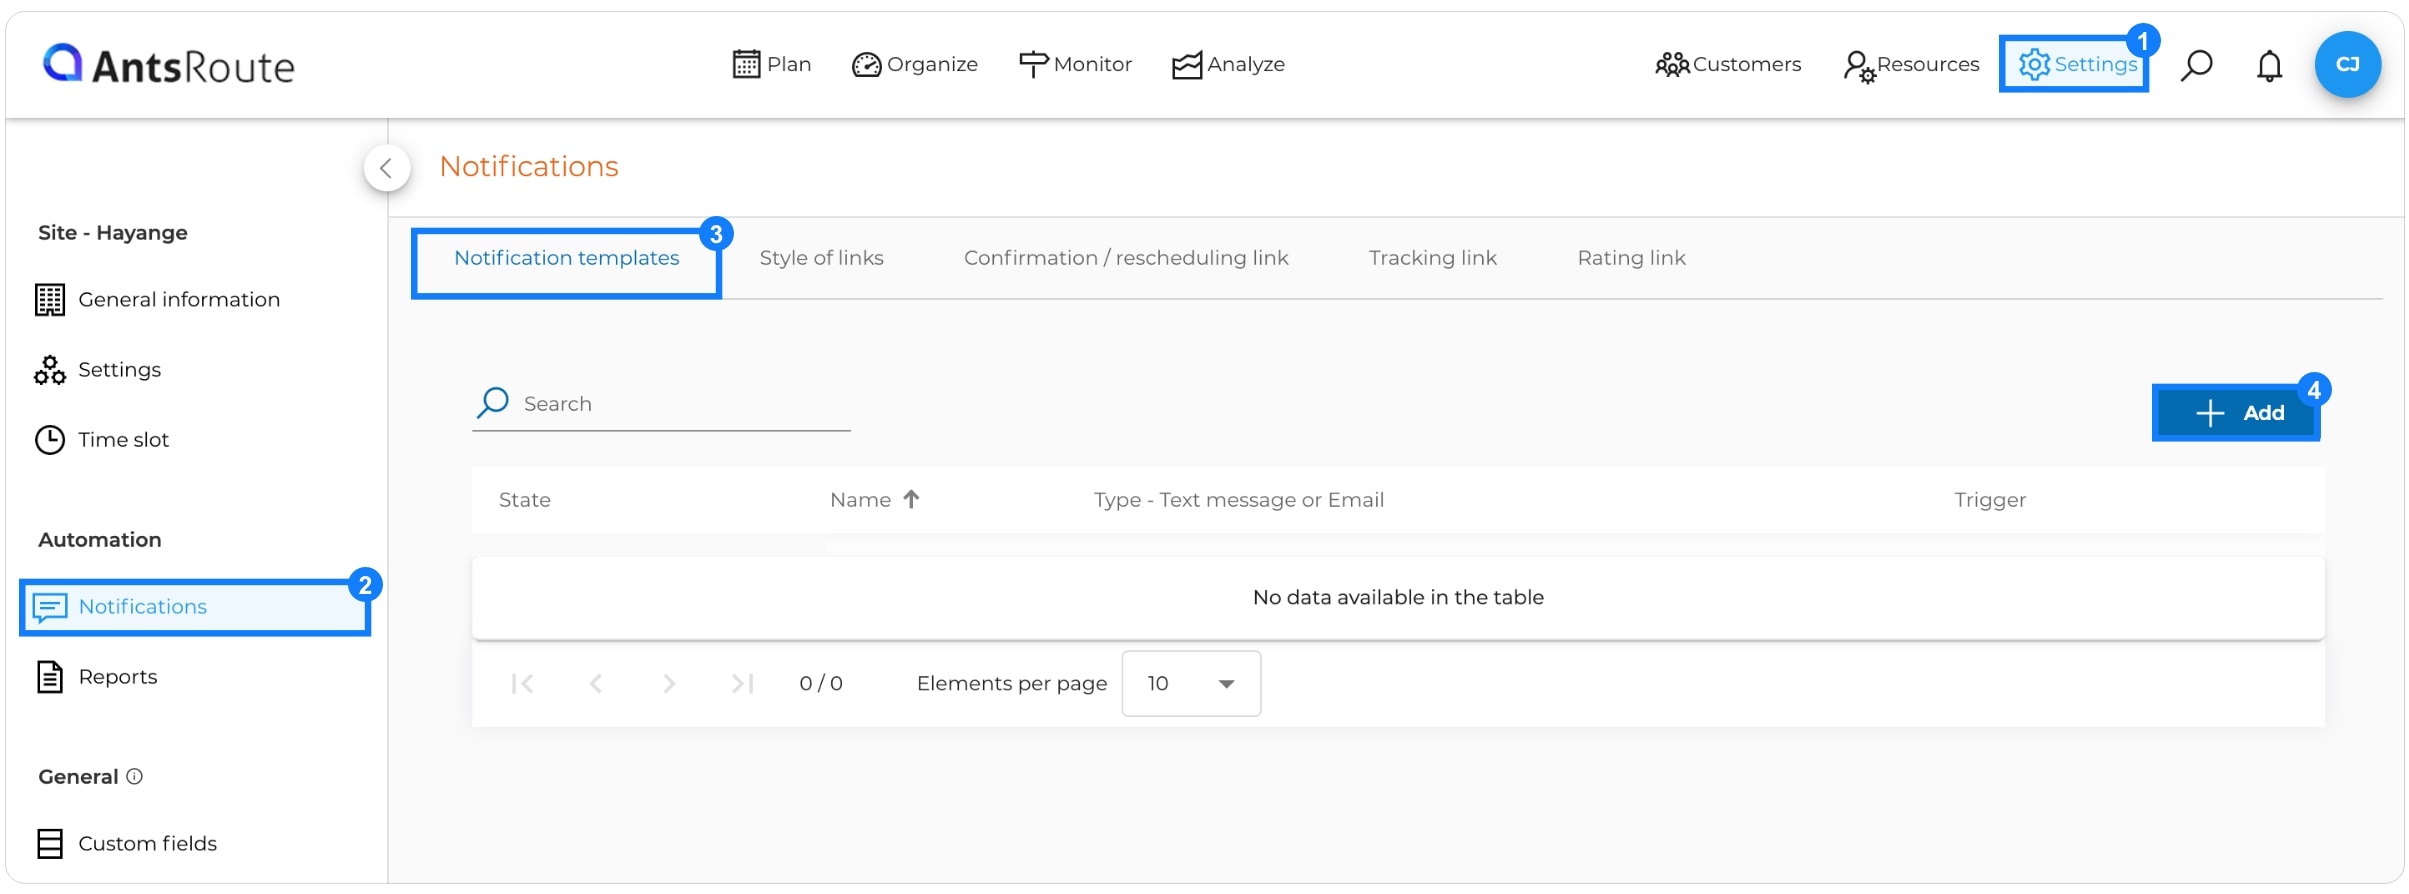The image size is (2409, 894).
Task: Switch to Confirmation / rescheduling link tab
Action: (1126, 258)
